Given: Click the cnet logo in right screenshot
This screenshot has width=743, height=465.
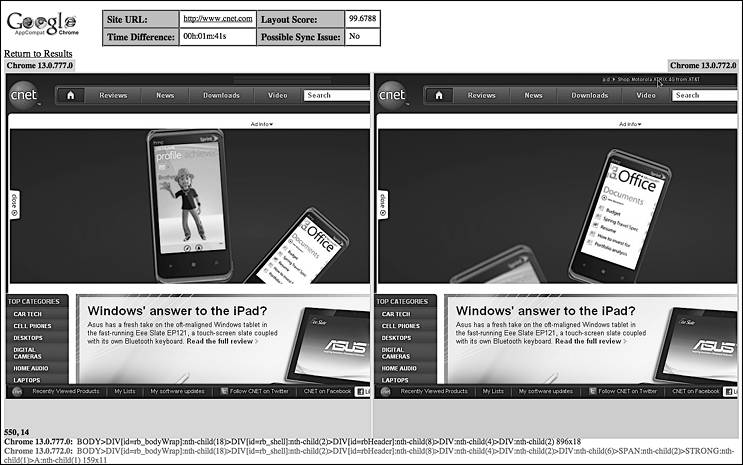Looking at the screenshot, I should (393, 95).
